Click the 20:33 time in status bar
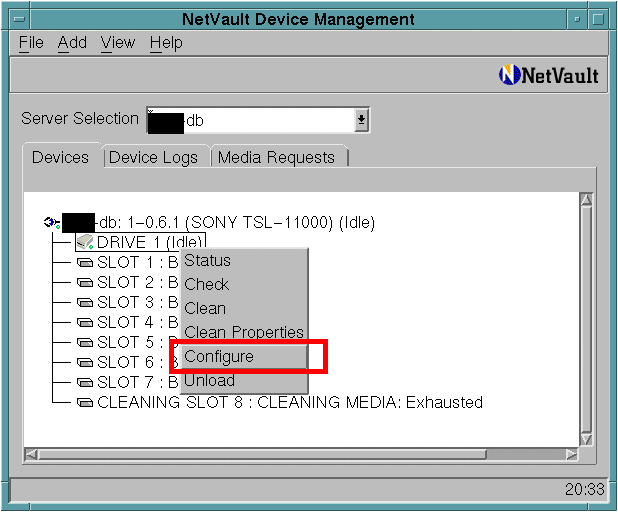Viewport: 618px width, 512px height. [x=585, y=490]
